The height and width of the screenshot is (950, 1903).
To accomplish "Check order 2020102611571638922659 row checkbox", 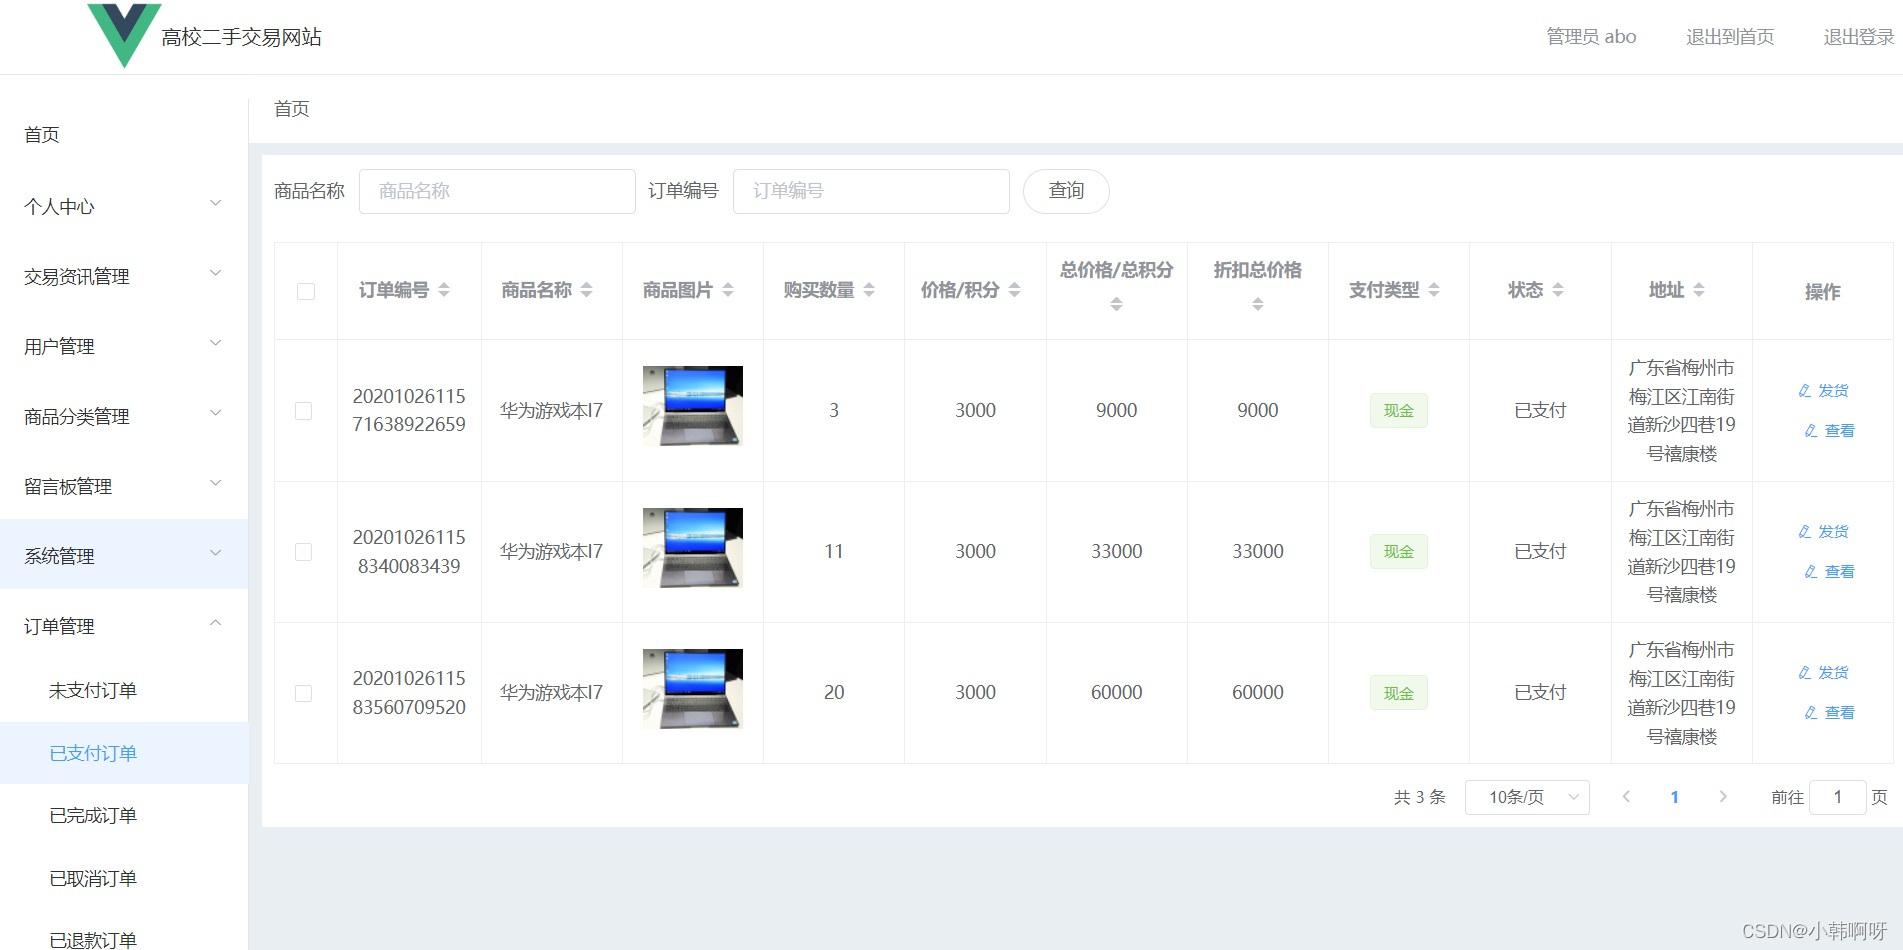I will [304, 411].
